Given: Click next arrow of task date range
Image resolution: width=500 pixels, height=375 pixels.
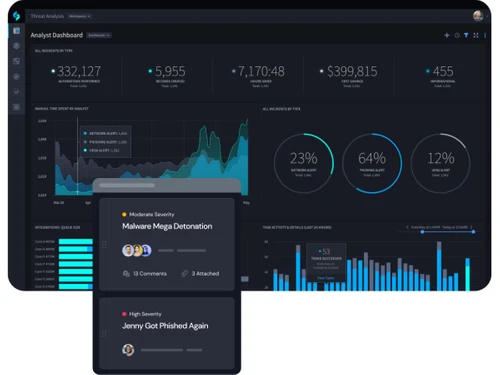Looking at the screenshot, I should tap(471, 227).
